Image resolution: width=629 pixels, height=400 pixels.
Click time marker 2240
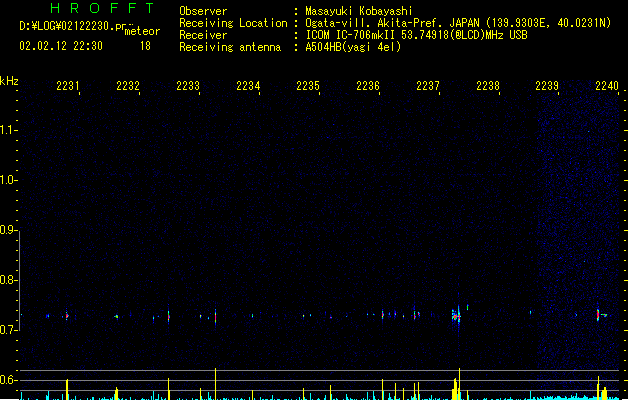tap(607, 85)
